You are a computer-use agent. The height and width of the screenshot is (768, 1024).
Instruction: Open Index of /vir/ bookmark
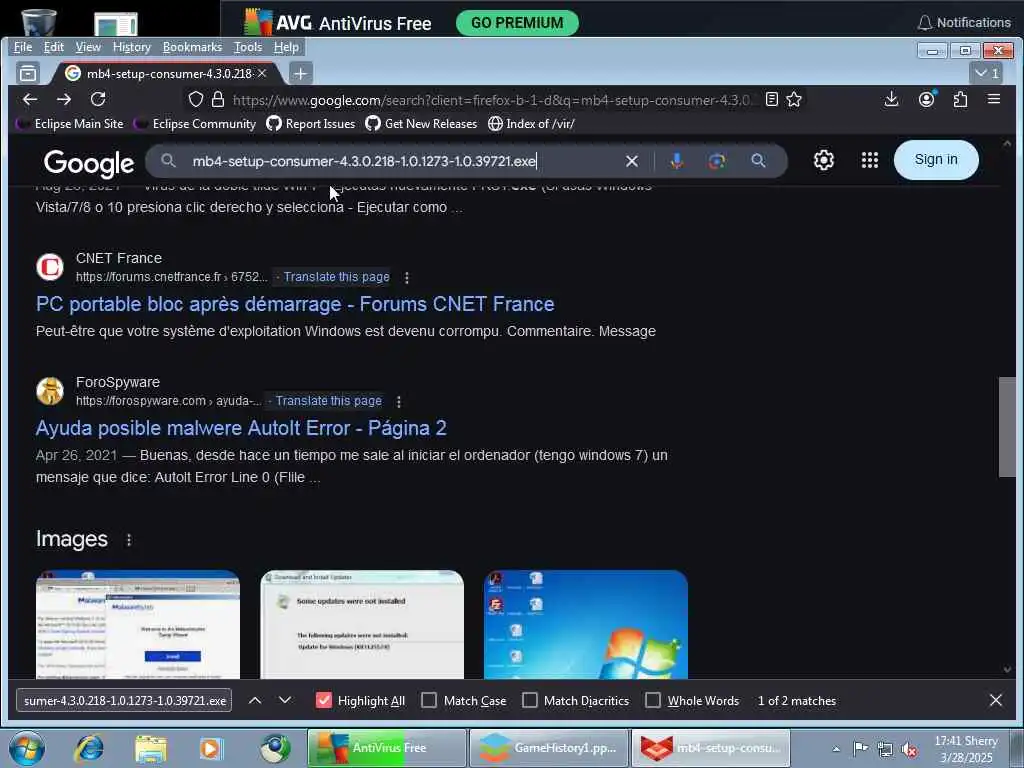tap(531, 124)
